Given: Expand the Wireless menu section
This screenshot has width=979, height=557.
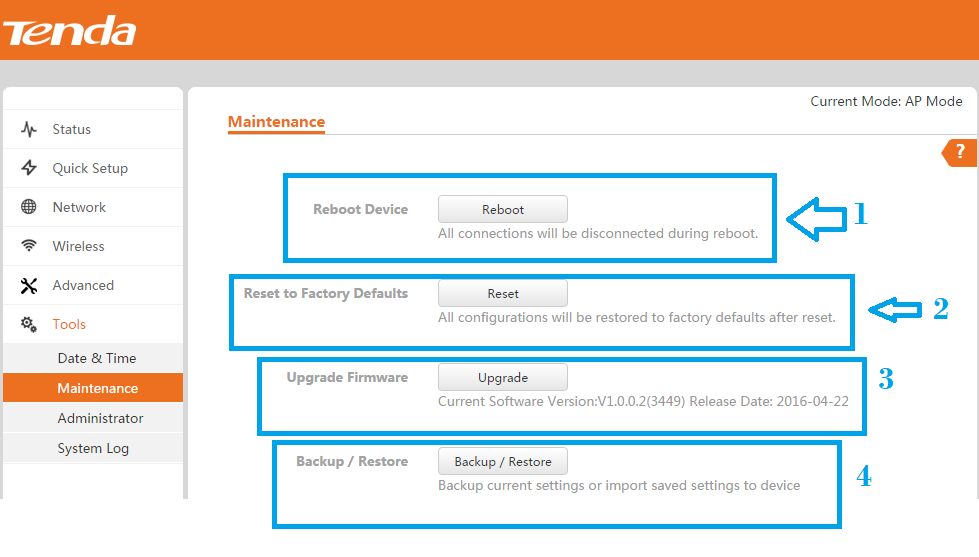Looking at the screenshot, I should [x=78, y=246].
